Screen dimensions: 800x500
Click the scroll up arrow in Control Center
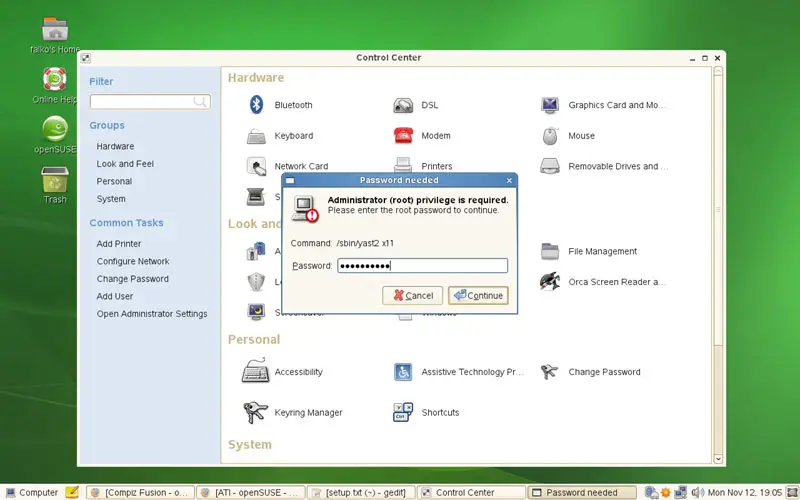[x=718, y=71]
